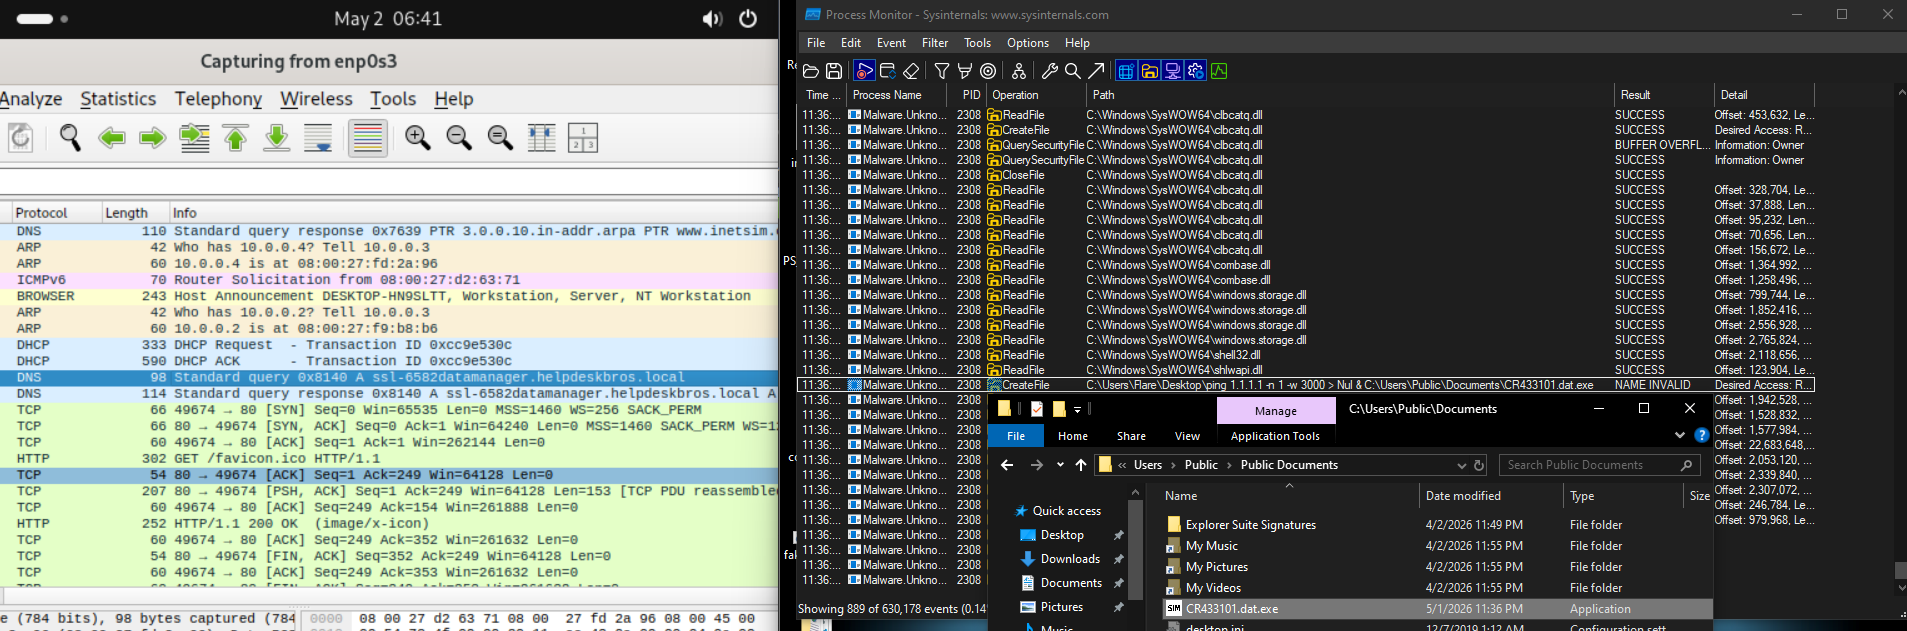Select the BROWSER Host Announcement packet row
1907x631 pixels.
(x=389, y=296)
